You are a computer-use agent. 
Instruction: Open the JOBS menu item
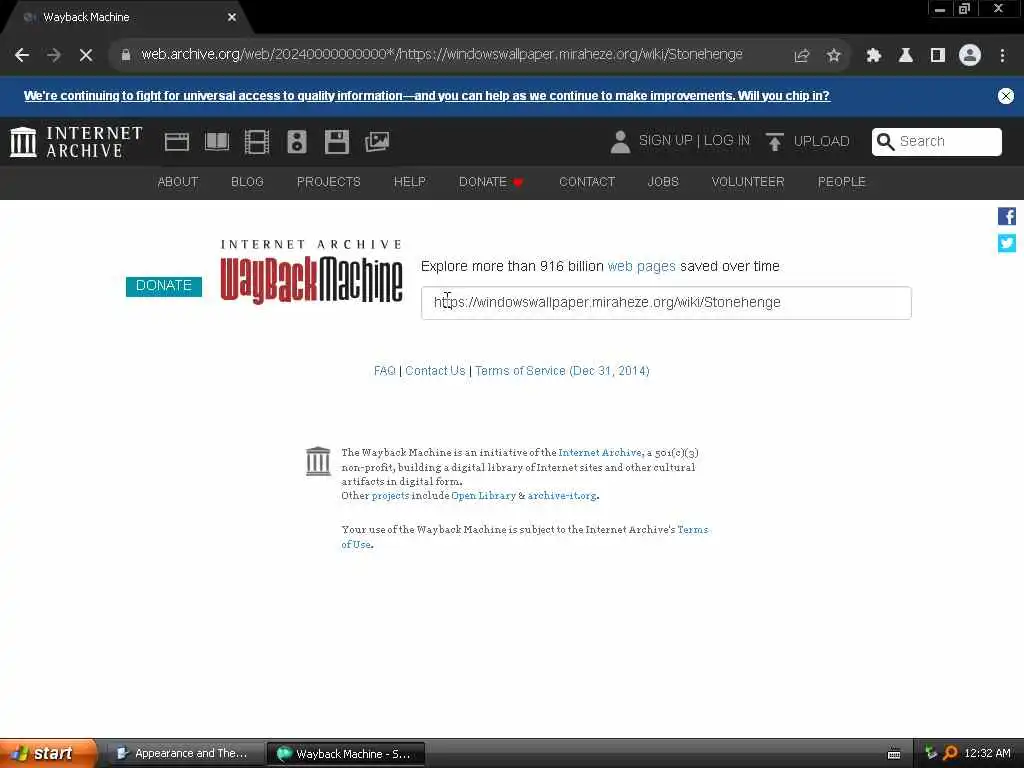click(x=663, y=182)
